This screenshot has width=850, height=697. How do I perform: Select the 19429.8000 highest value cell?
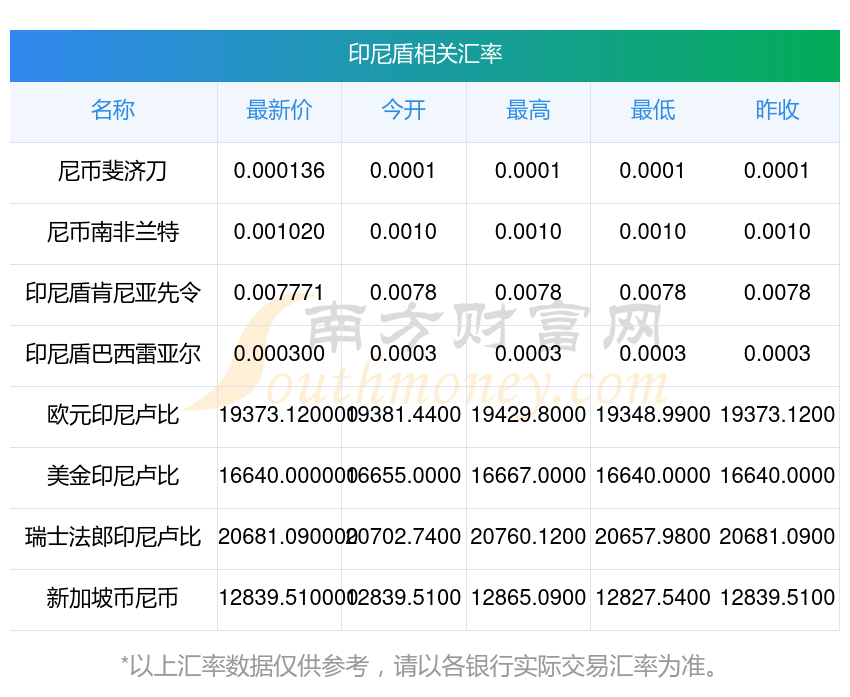[x=528, y=415]
